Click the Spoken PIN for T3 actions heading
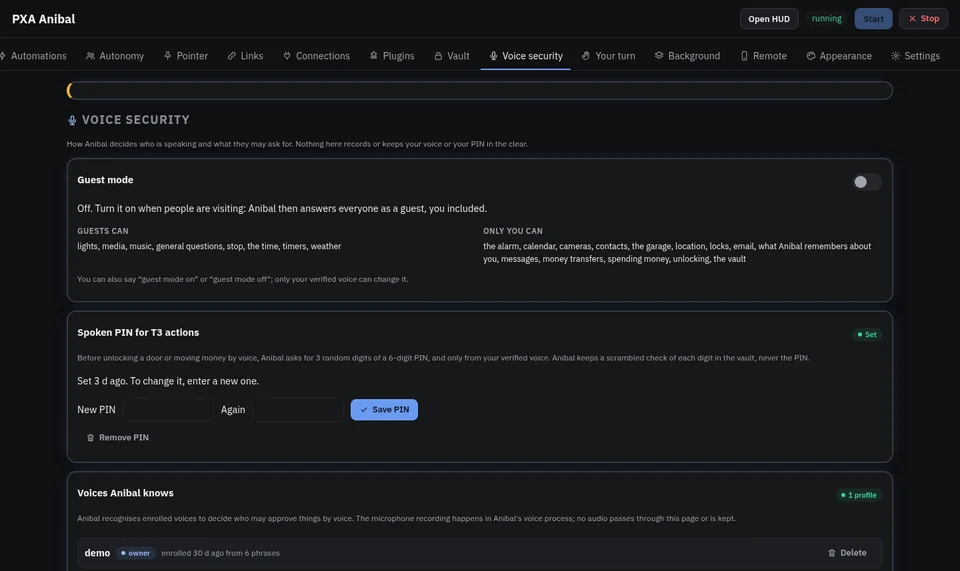 coord(138,332)
